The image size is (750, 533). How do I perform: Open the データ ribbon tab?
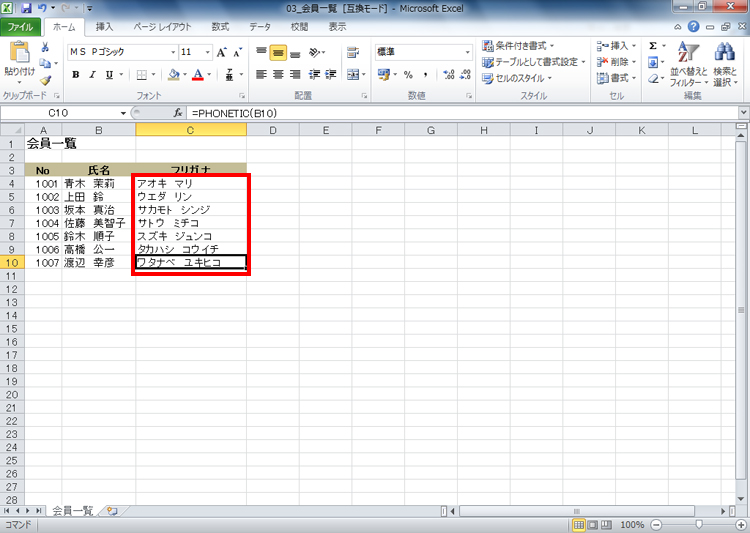(260, 27)
